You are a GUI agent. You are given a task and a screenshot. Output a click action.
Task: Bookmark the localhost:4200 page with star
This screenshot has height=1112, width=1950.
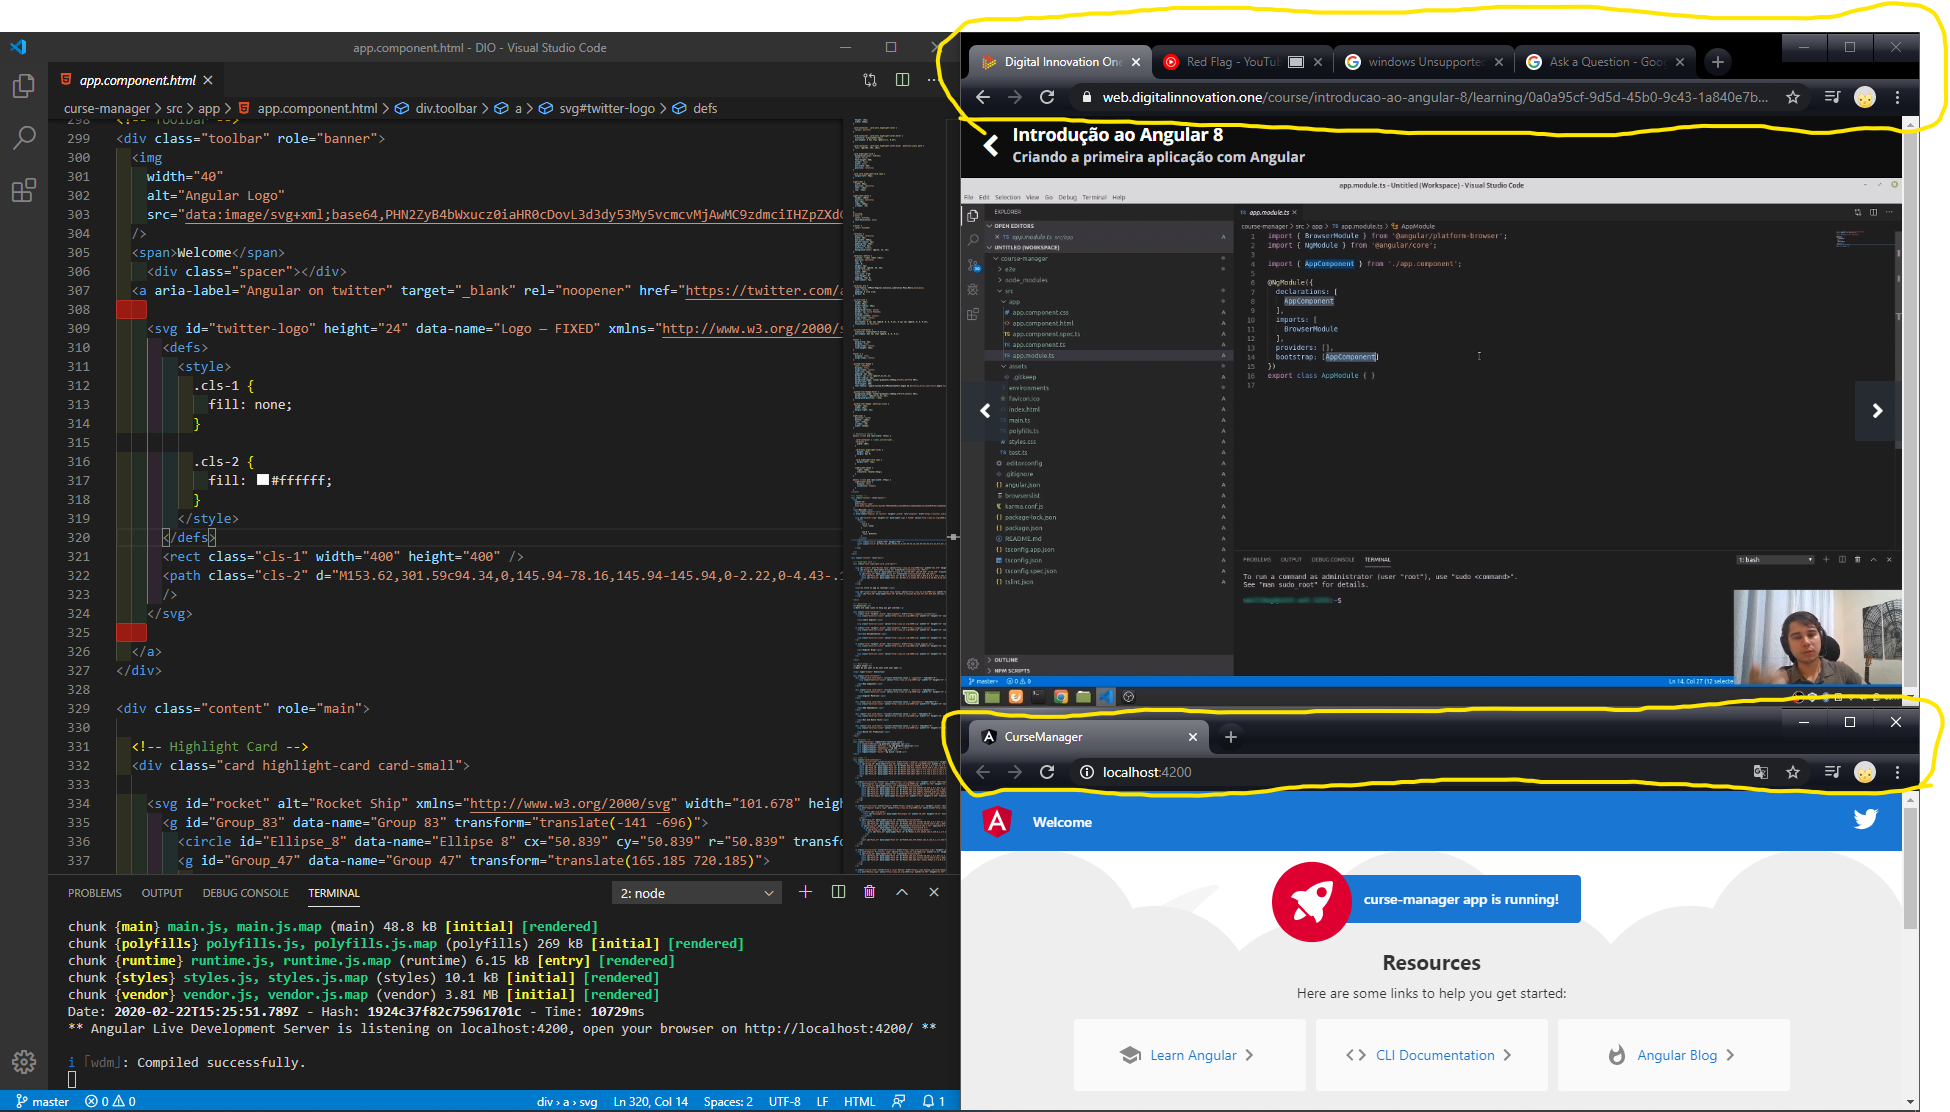tap(1793, 772)
